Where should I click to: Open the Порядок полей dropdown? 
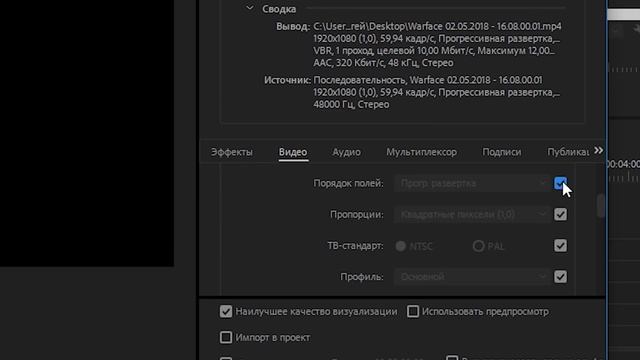[x=472, y=183]
